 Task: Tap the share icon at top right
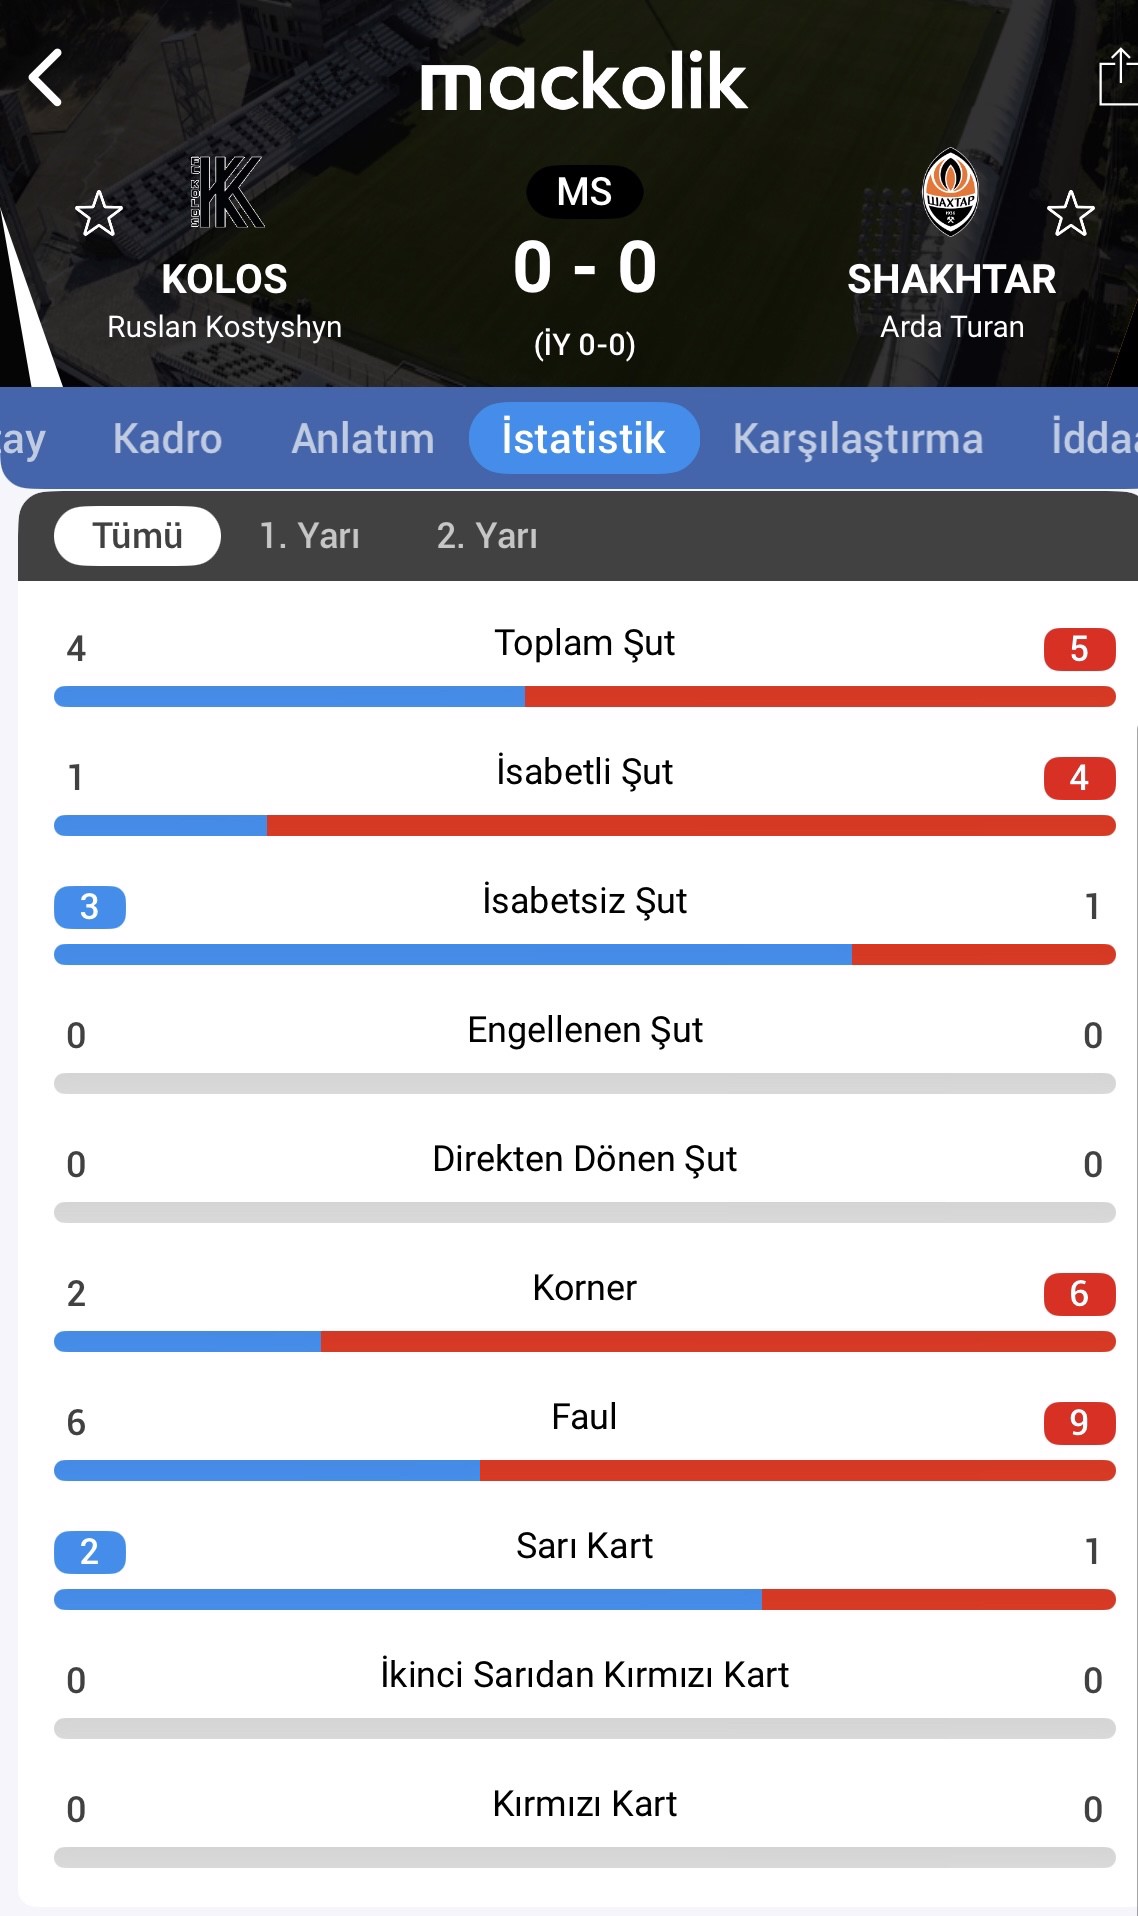pos(1118,78)
